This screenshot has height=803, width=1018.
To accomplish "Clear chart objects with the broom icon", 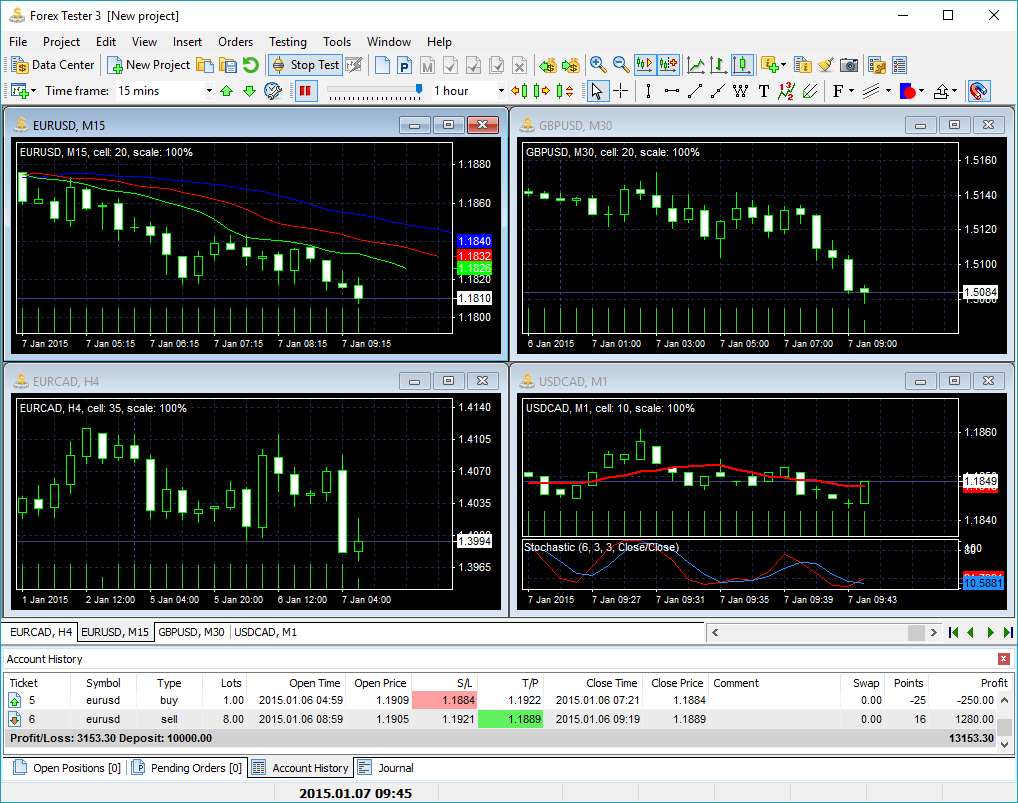I will pyautogui.click(x=826, y=65).
